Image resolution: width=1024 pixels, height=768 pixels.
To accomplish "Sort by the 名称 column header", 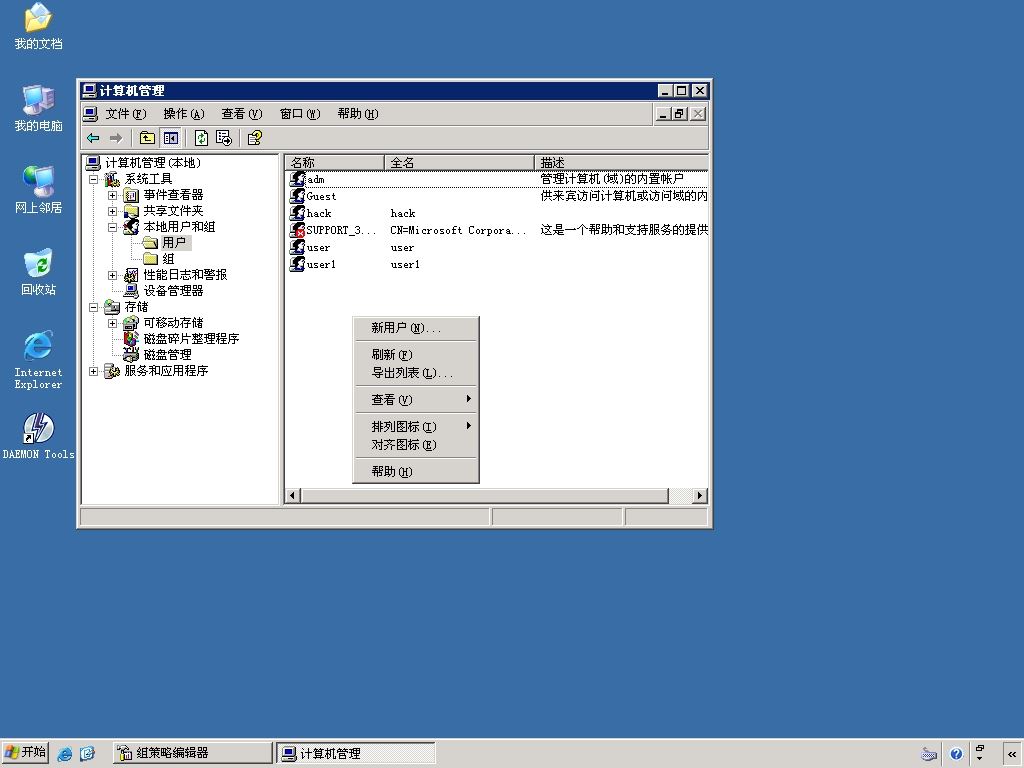I will point(334,162).
